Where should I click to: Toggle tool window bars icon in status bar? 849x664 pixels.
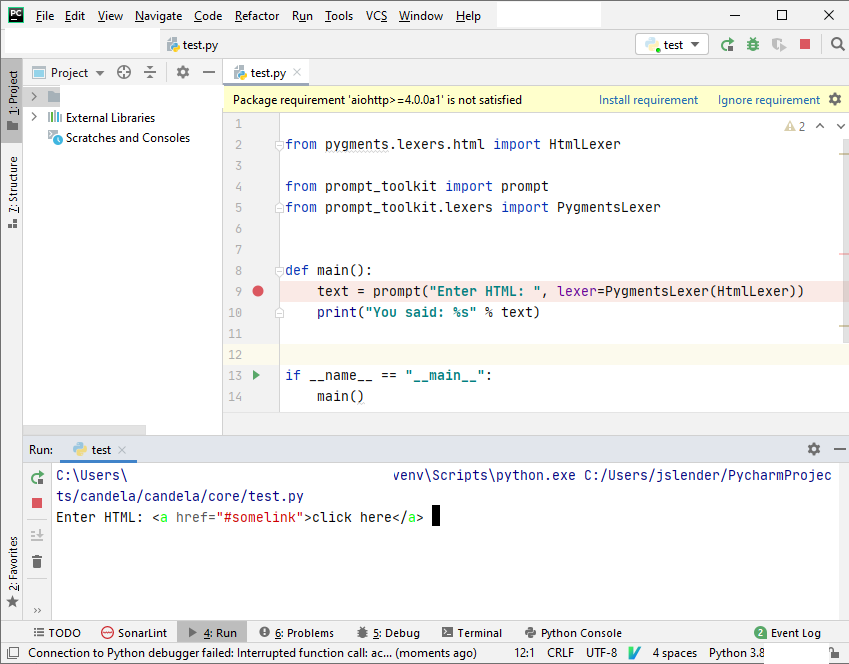14,653
